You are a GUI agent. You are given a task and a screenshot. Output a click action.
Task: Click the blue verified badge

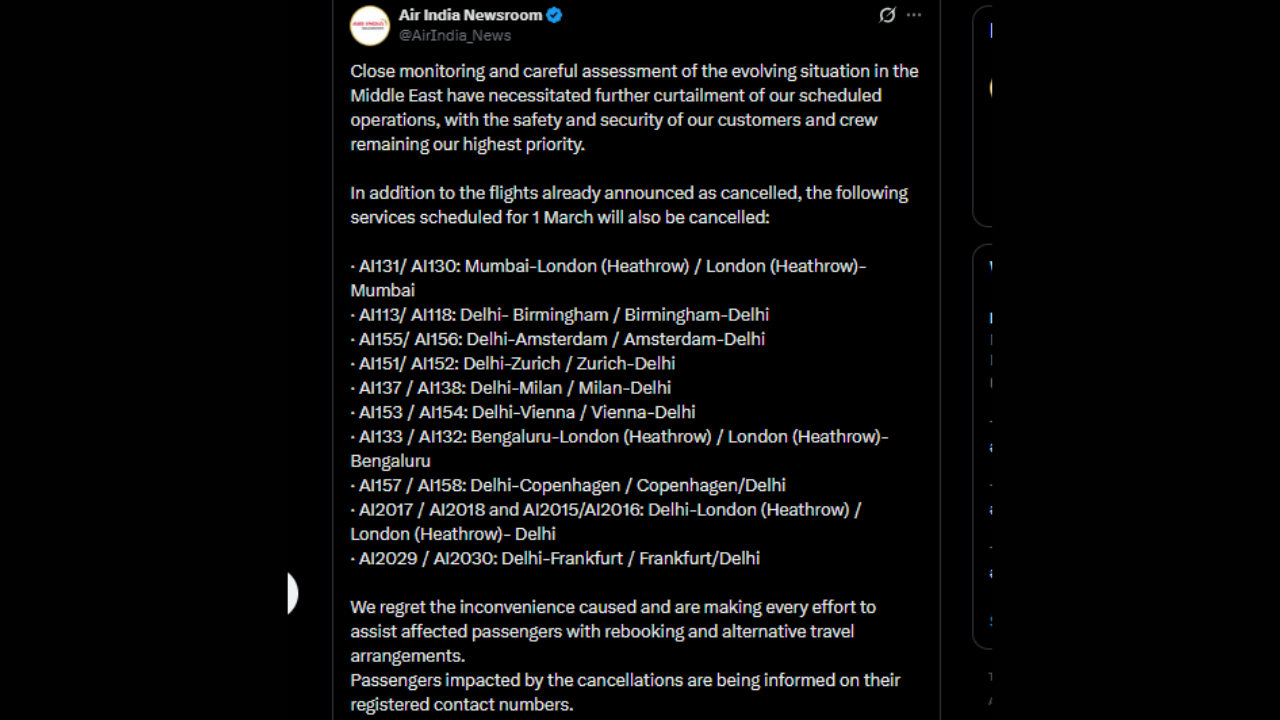(x=554, y=15)
